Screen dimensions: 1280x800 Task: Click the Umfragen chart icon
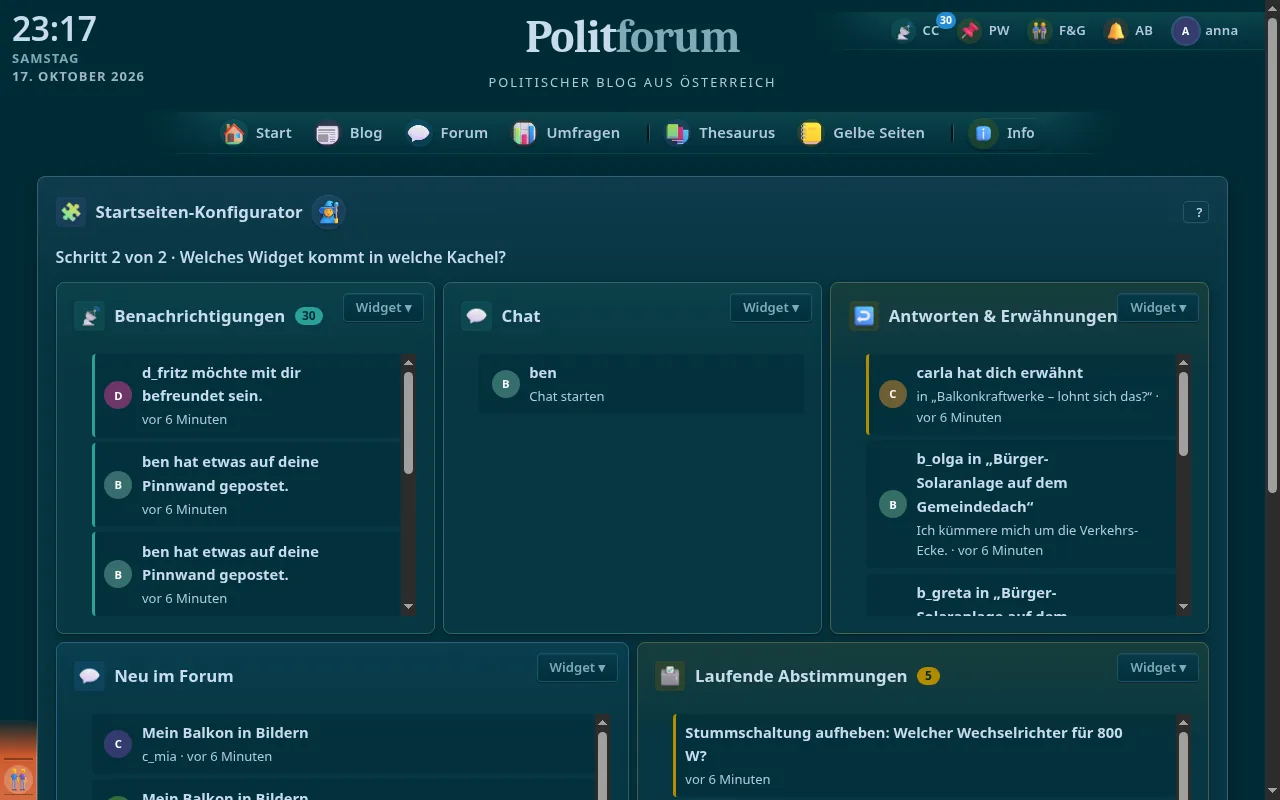524,133
